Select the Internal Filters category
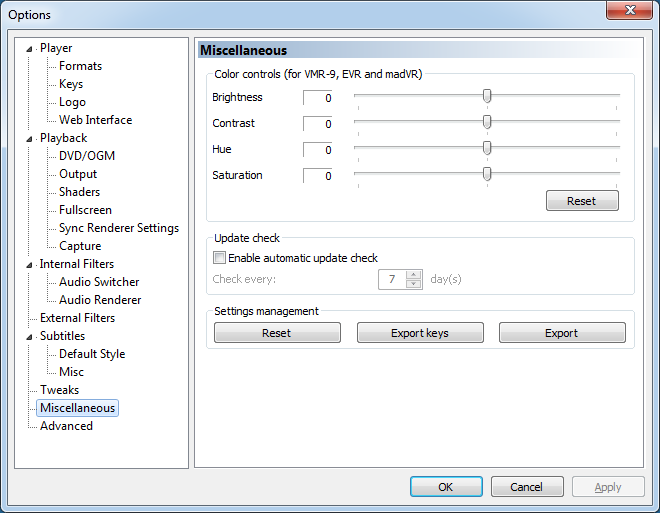The height and width of the screenshot is (513, 660). (x=77, y=264)
